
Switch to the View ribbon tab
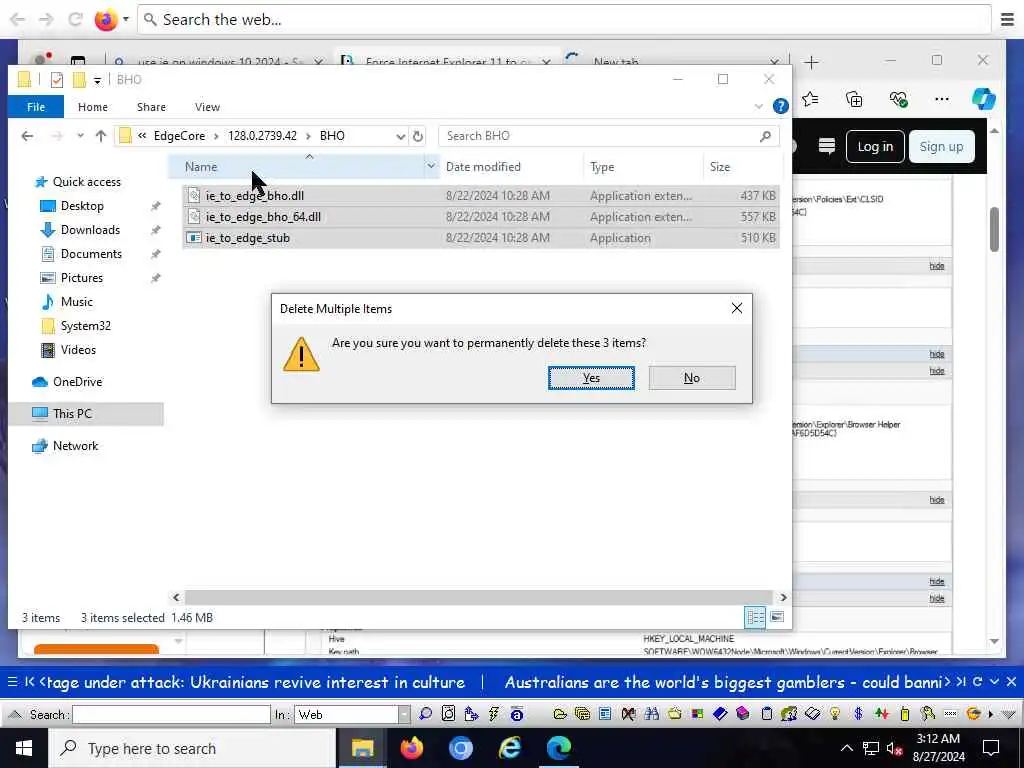(x=207, y=107)
